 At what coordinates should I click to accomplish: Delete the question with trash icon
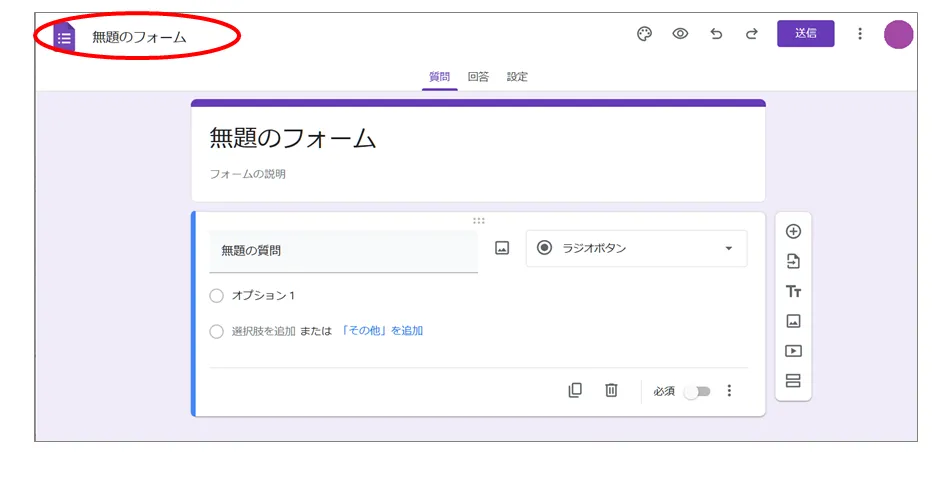[x=611, y=391]
